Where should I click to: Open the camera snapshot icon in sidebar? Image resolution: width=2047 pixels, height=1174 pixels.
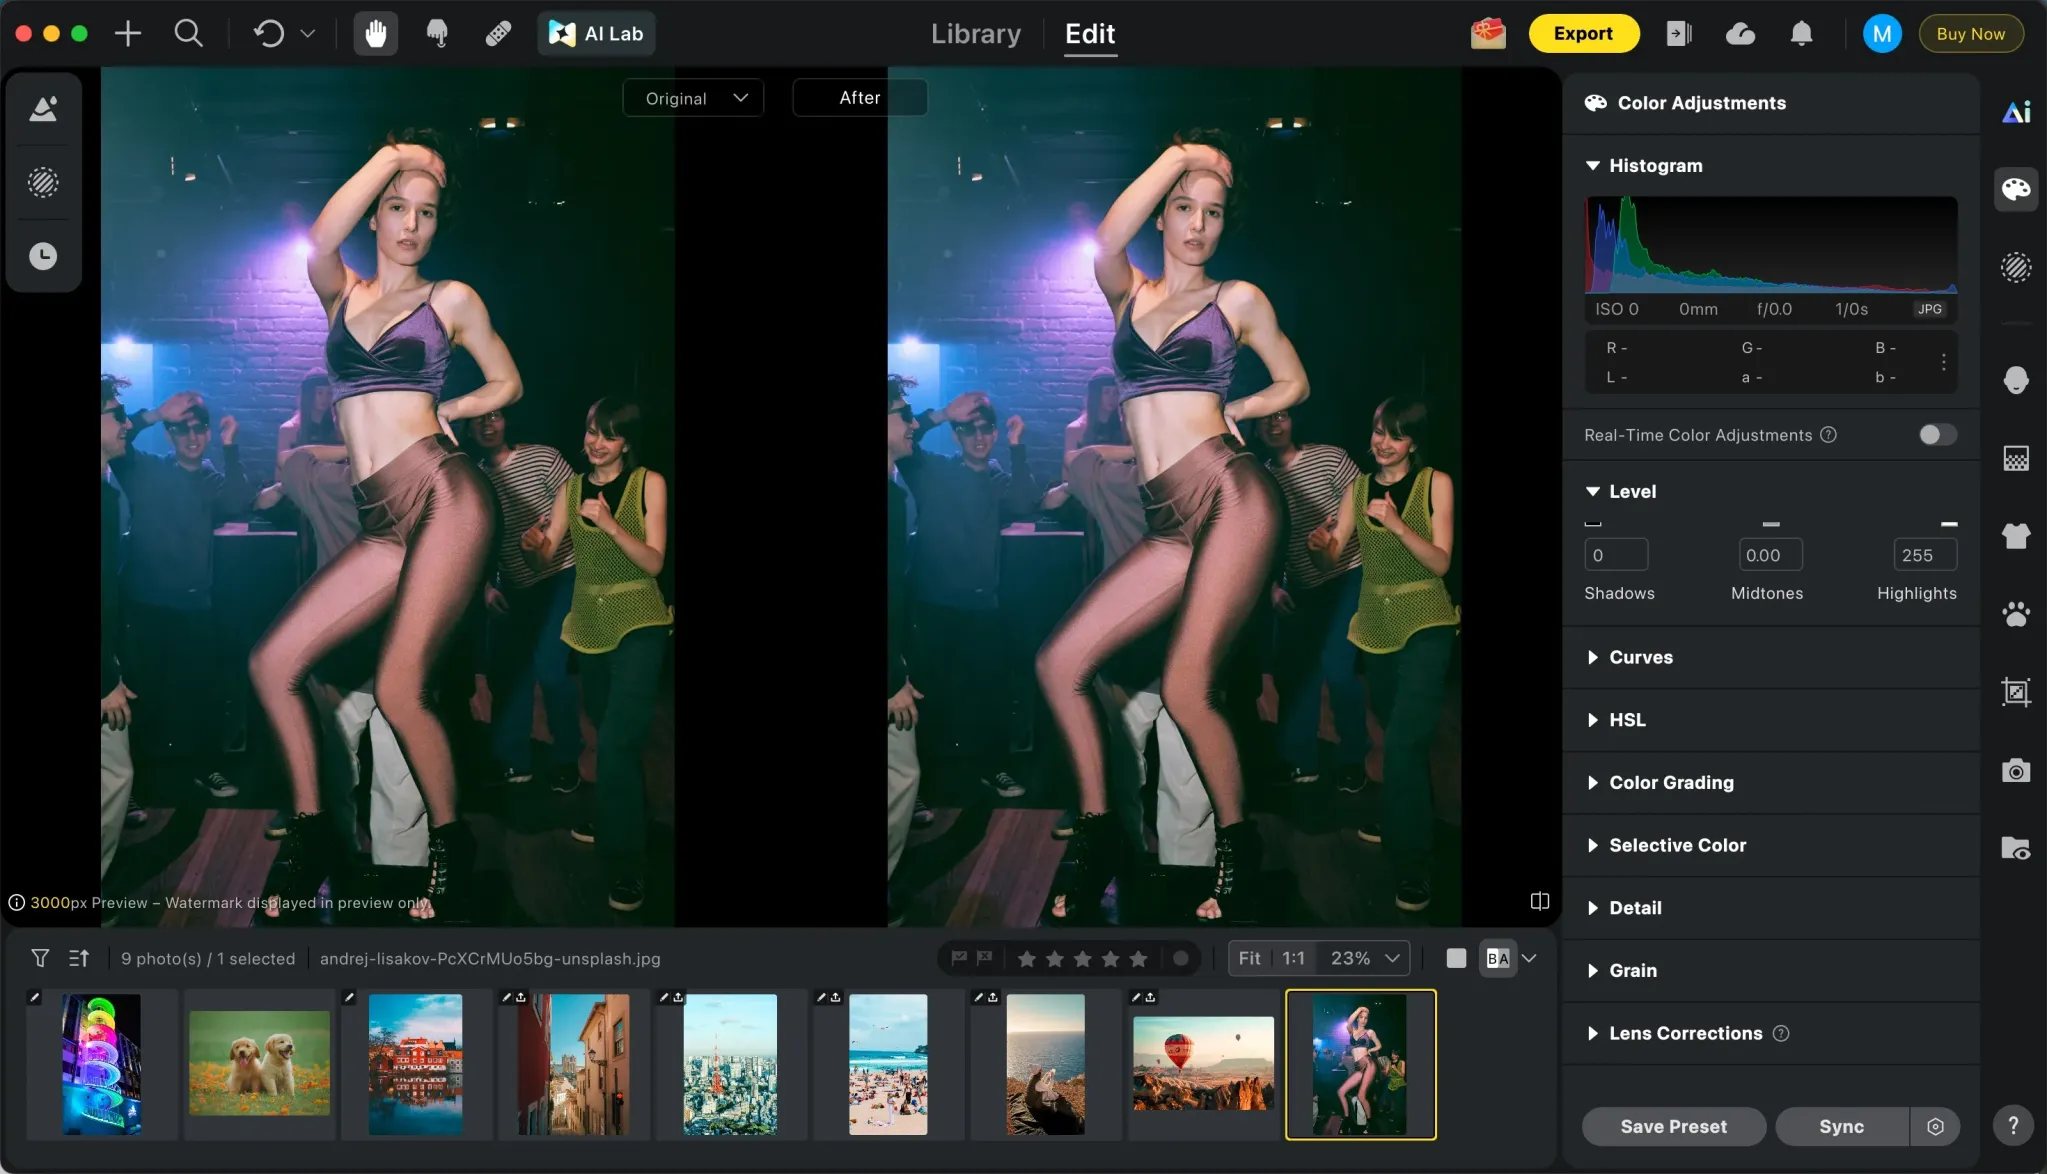[2016, 770]
